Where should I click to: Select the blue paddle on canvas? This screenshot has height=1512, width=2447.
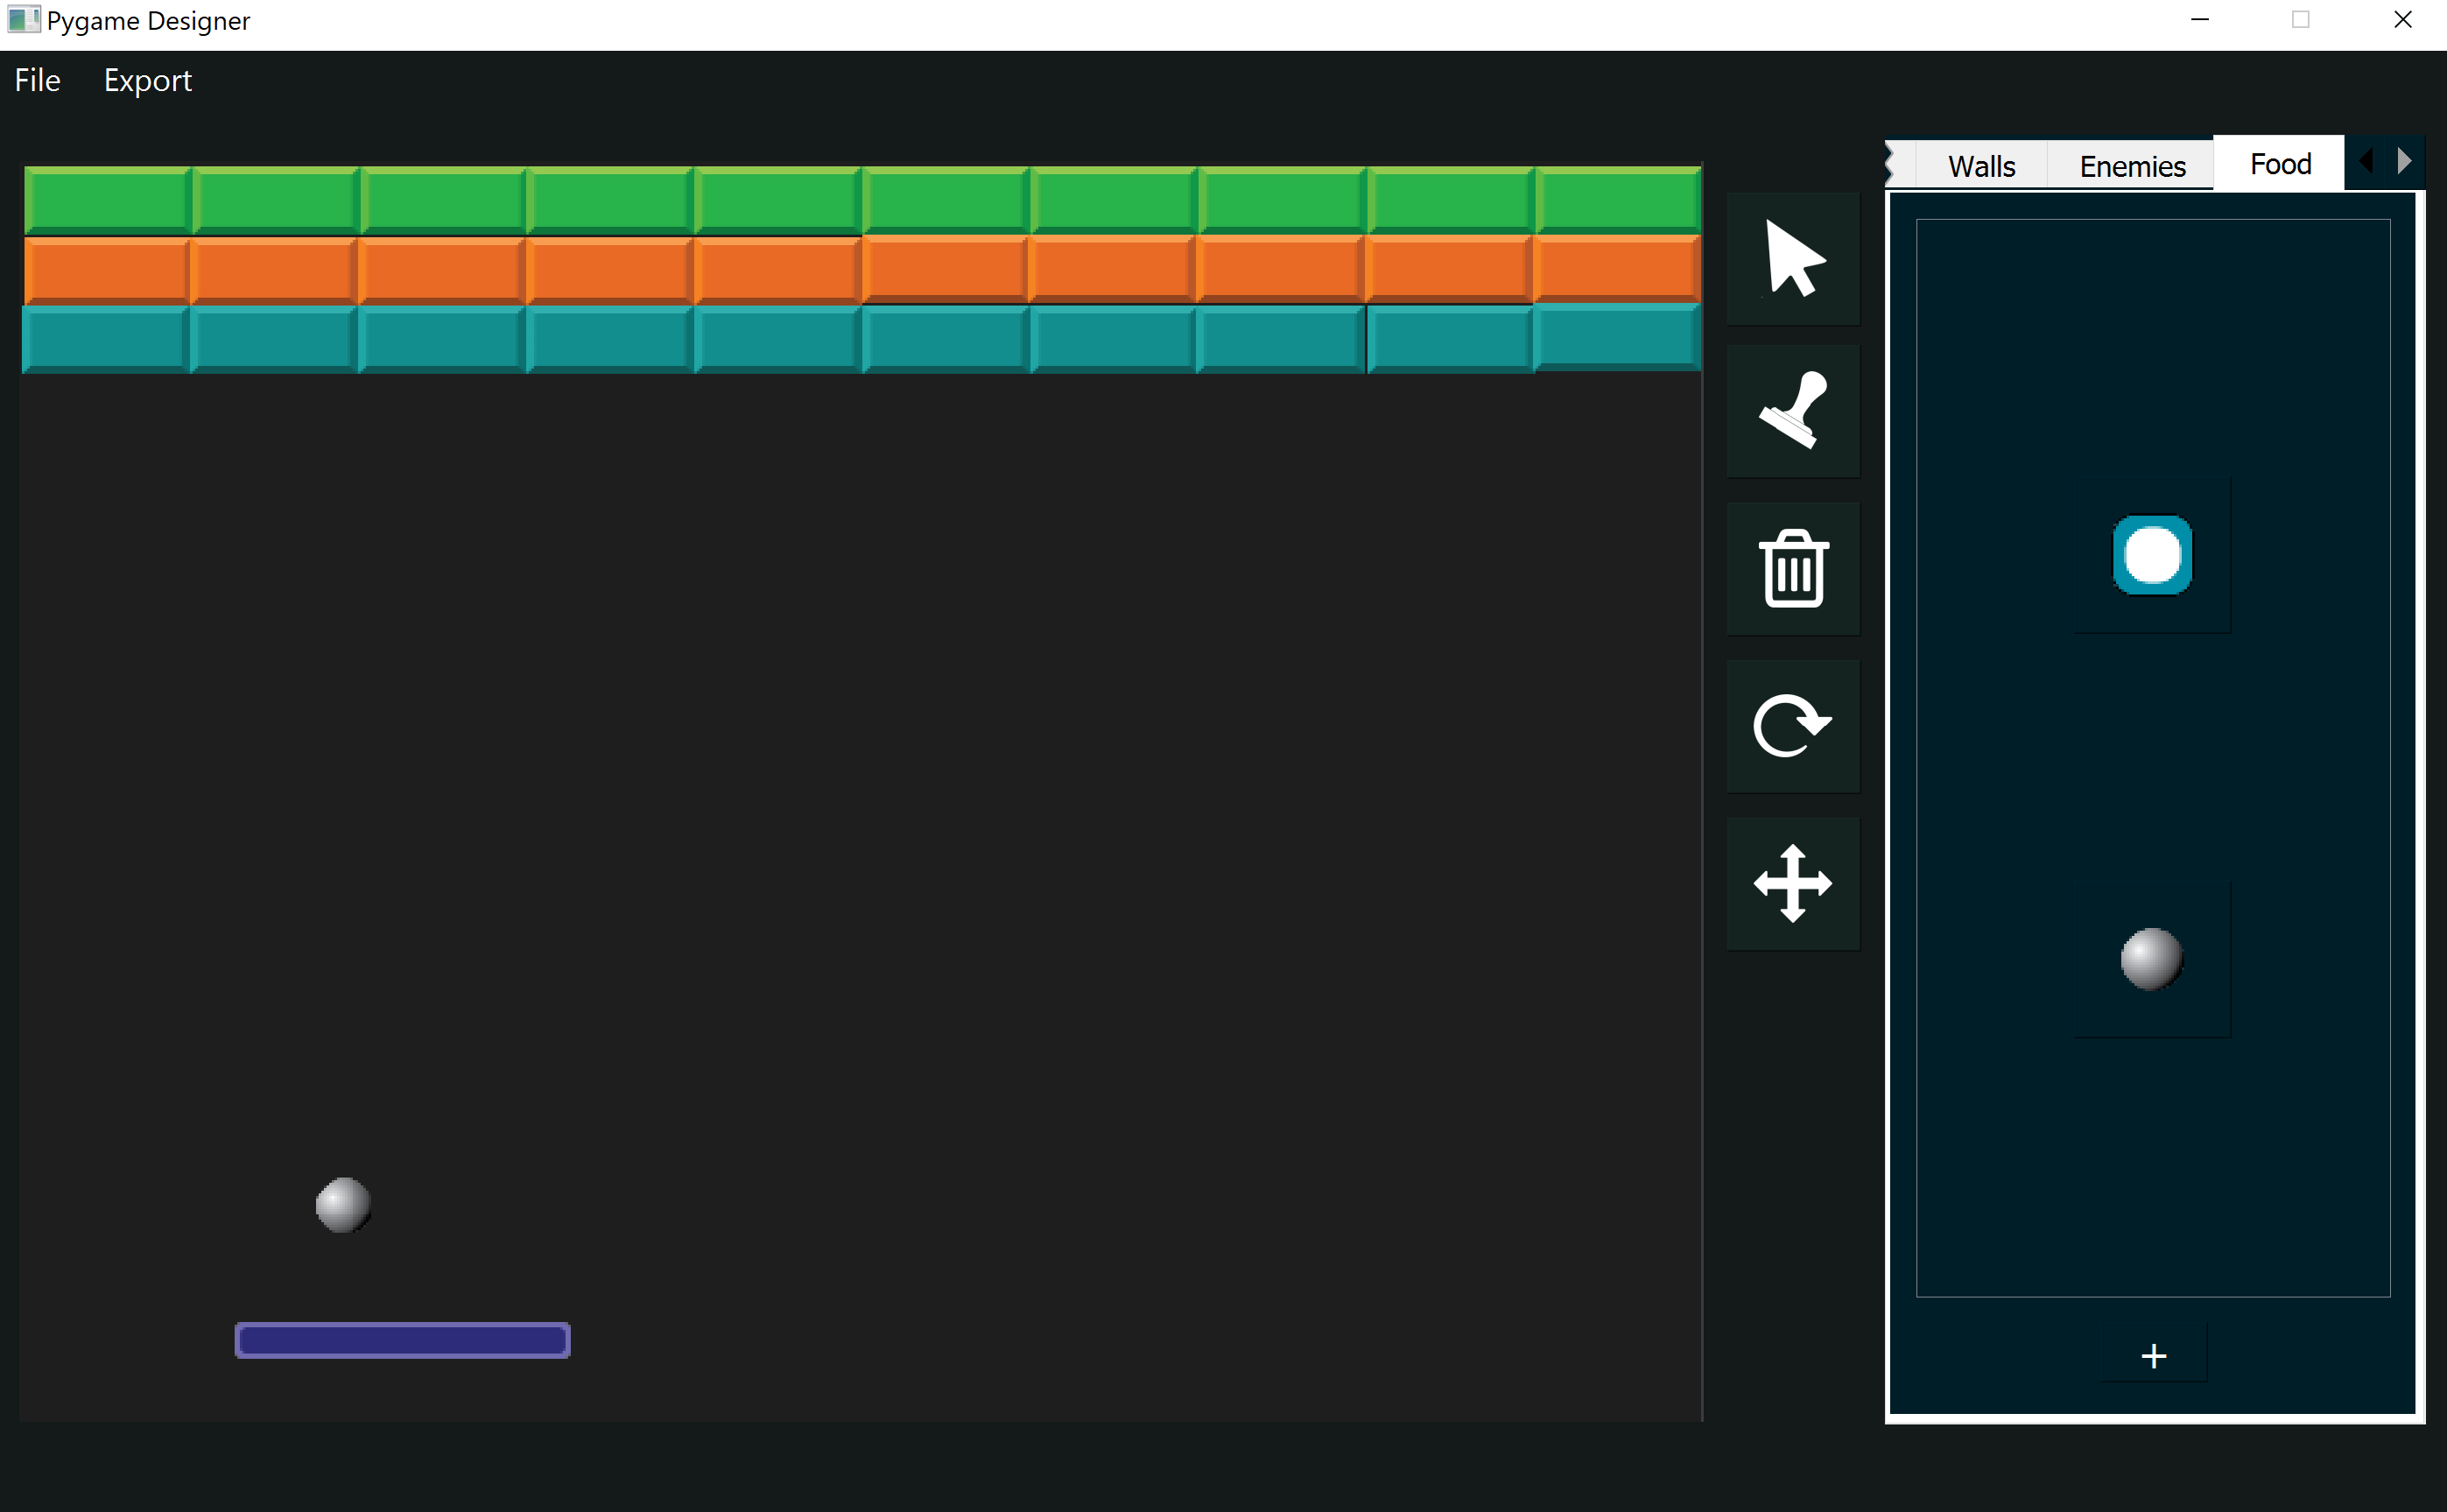(403, 1340)
